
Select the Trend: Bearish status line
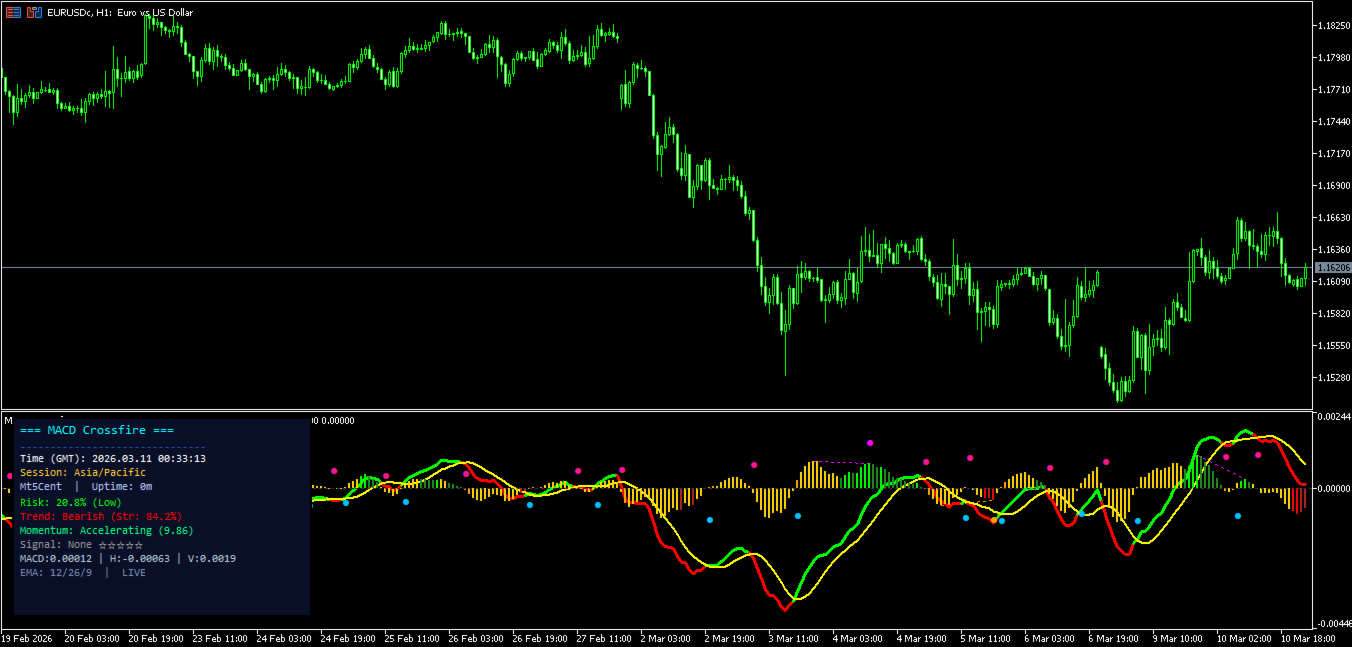tap(101, 516)
